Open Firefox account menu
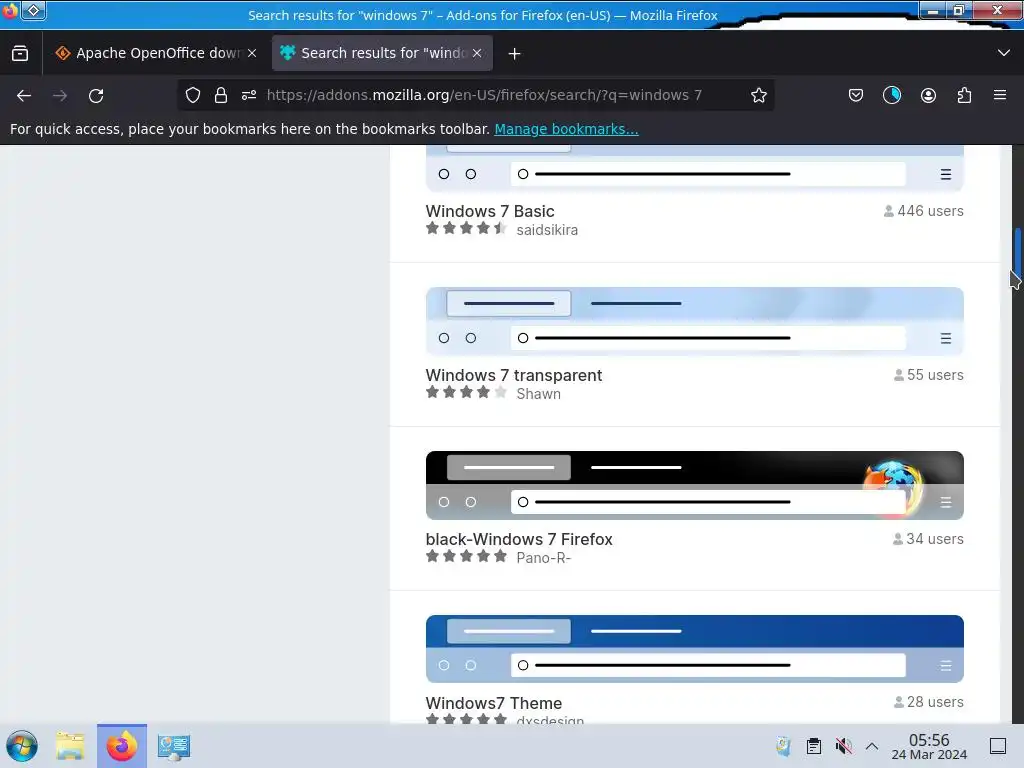The width and height of the screenshot is (1024, 768). 928,95
